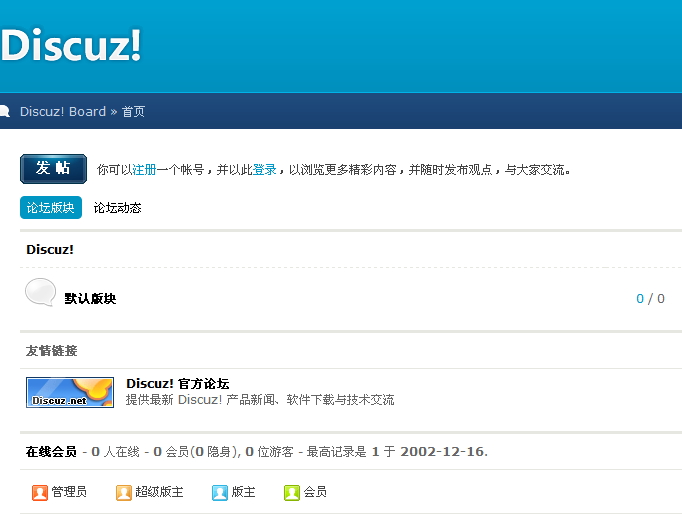Click the 会员 legend label
The width and height of the screenshot is (682, 524).
pos(315,492)
